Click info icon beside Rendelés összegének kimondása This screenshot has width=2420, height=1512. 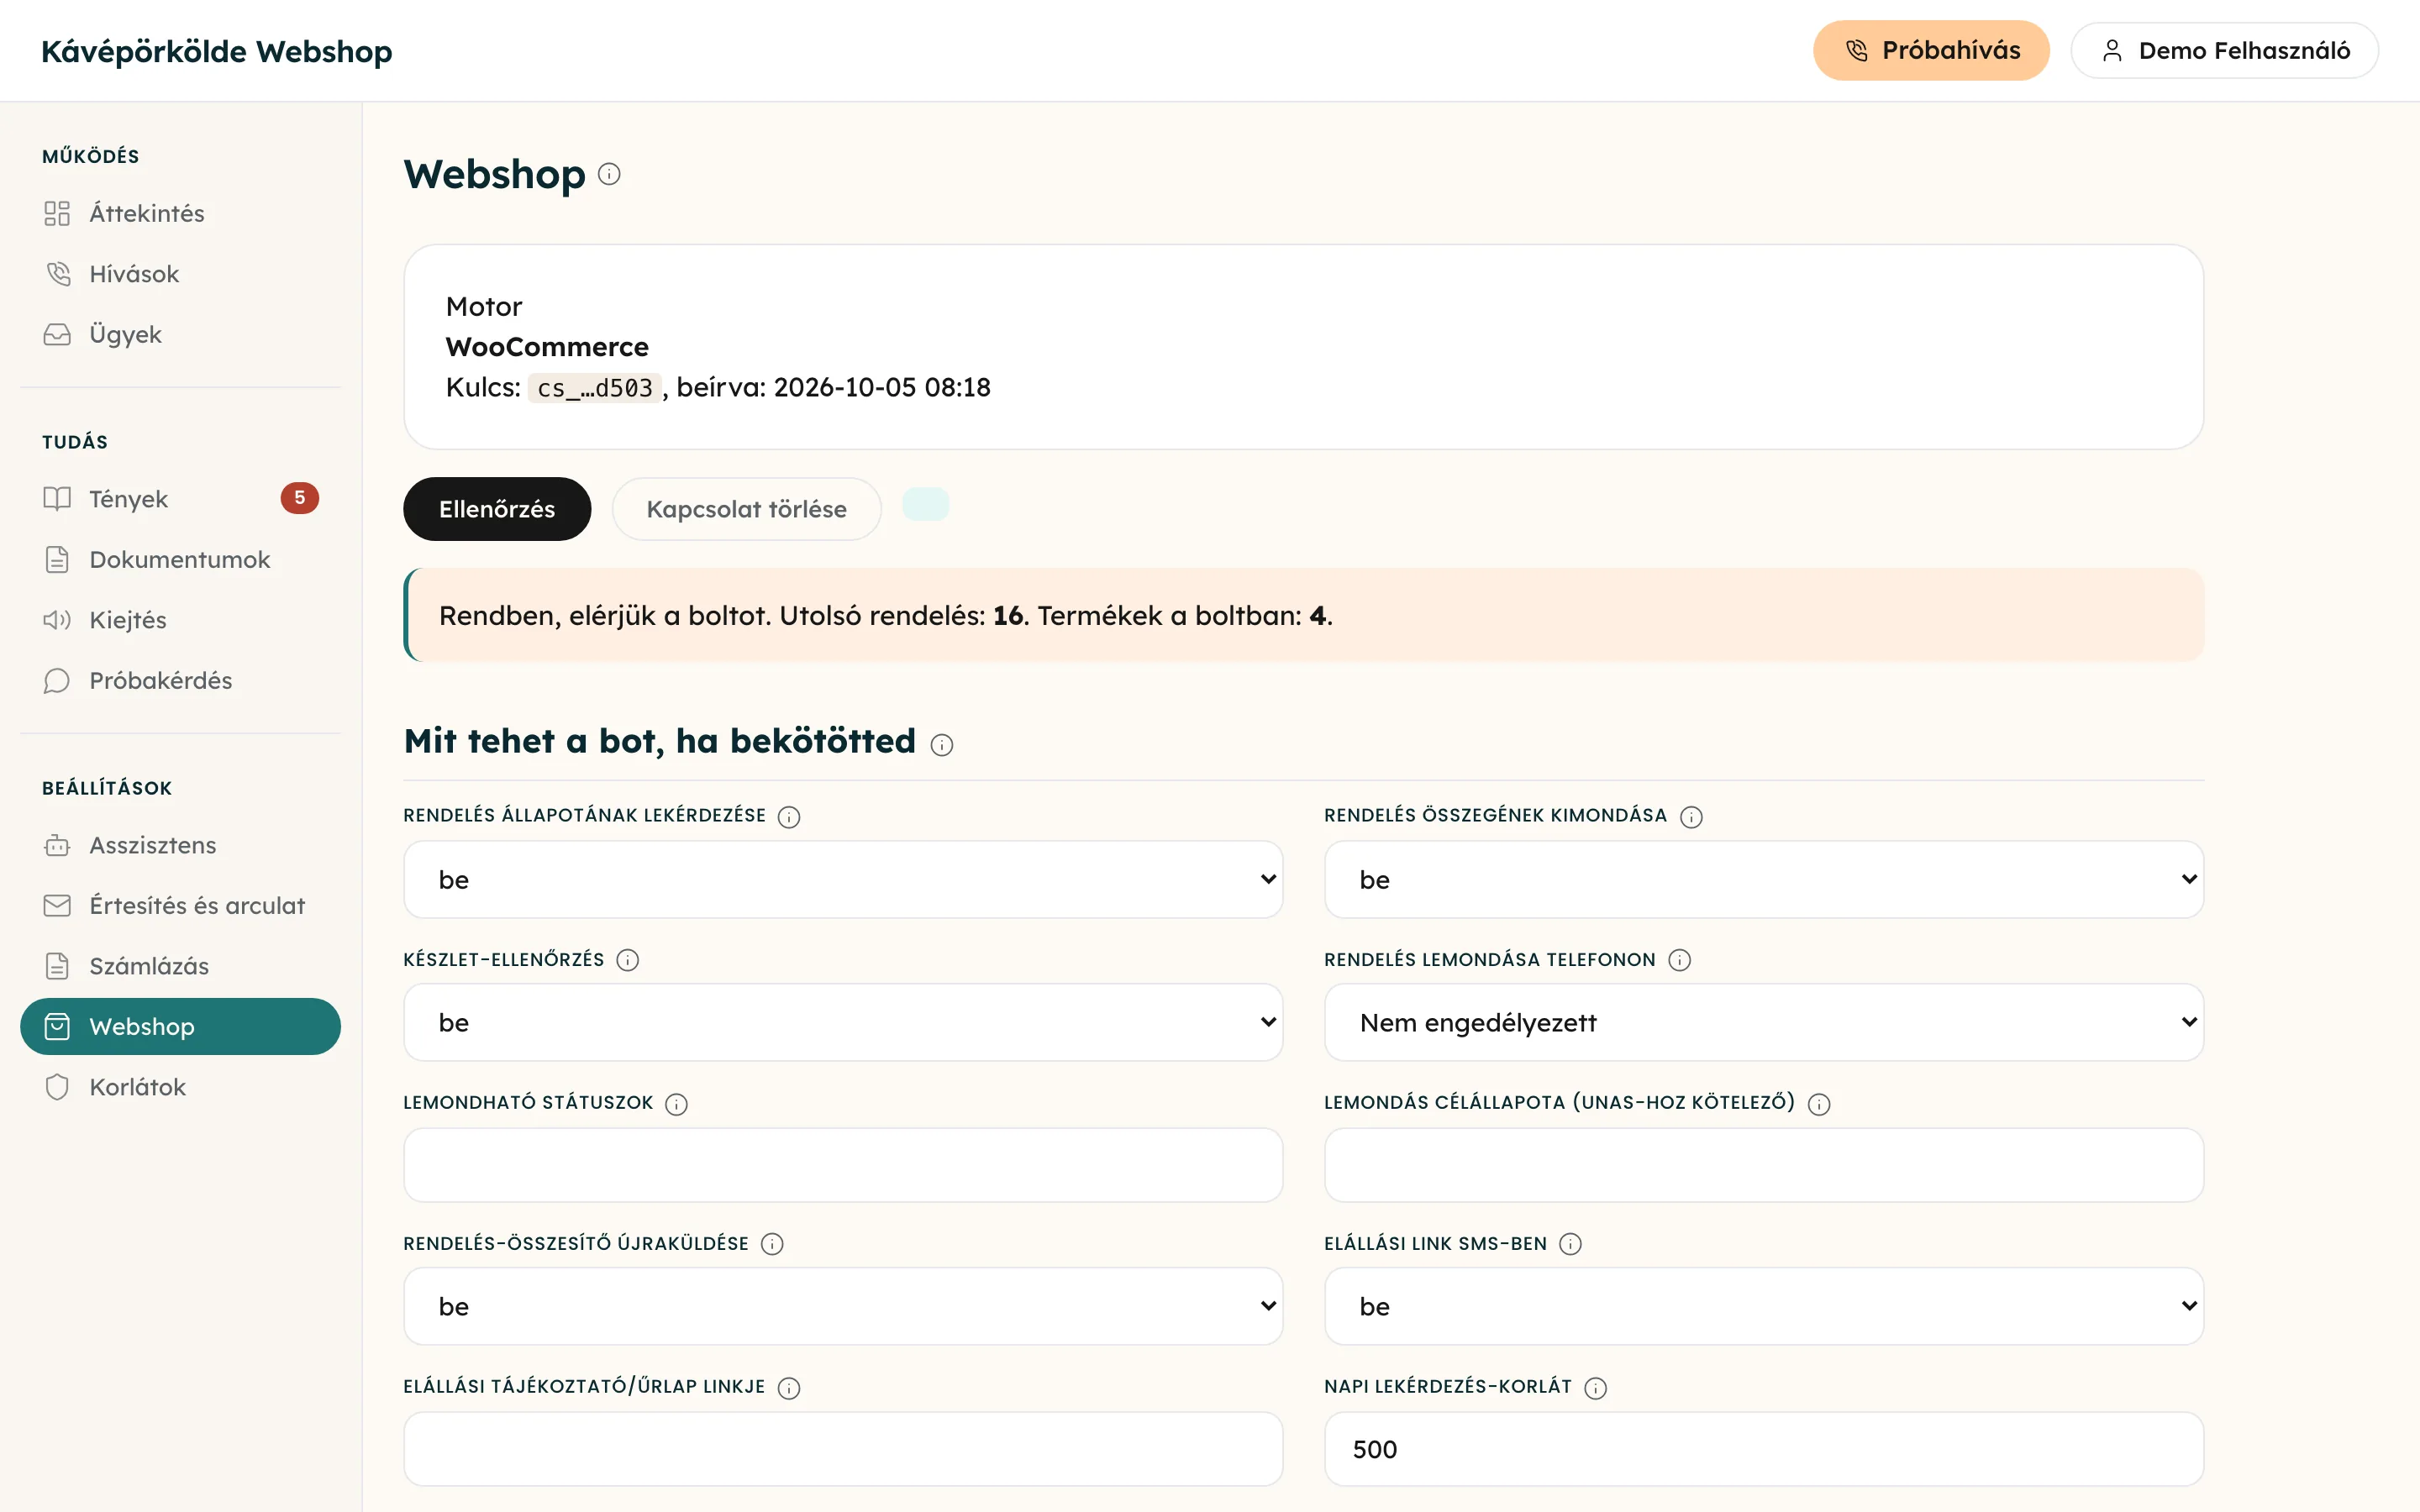pos(1691,817)
